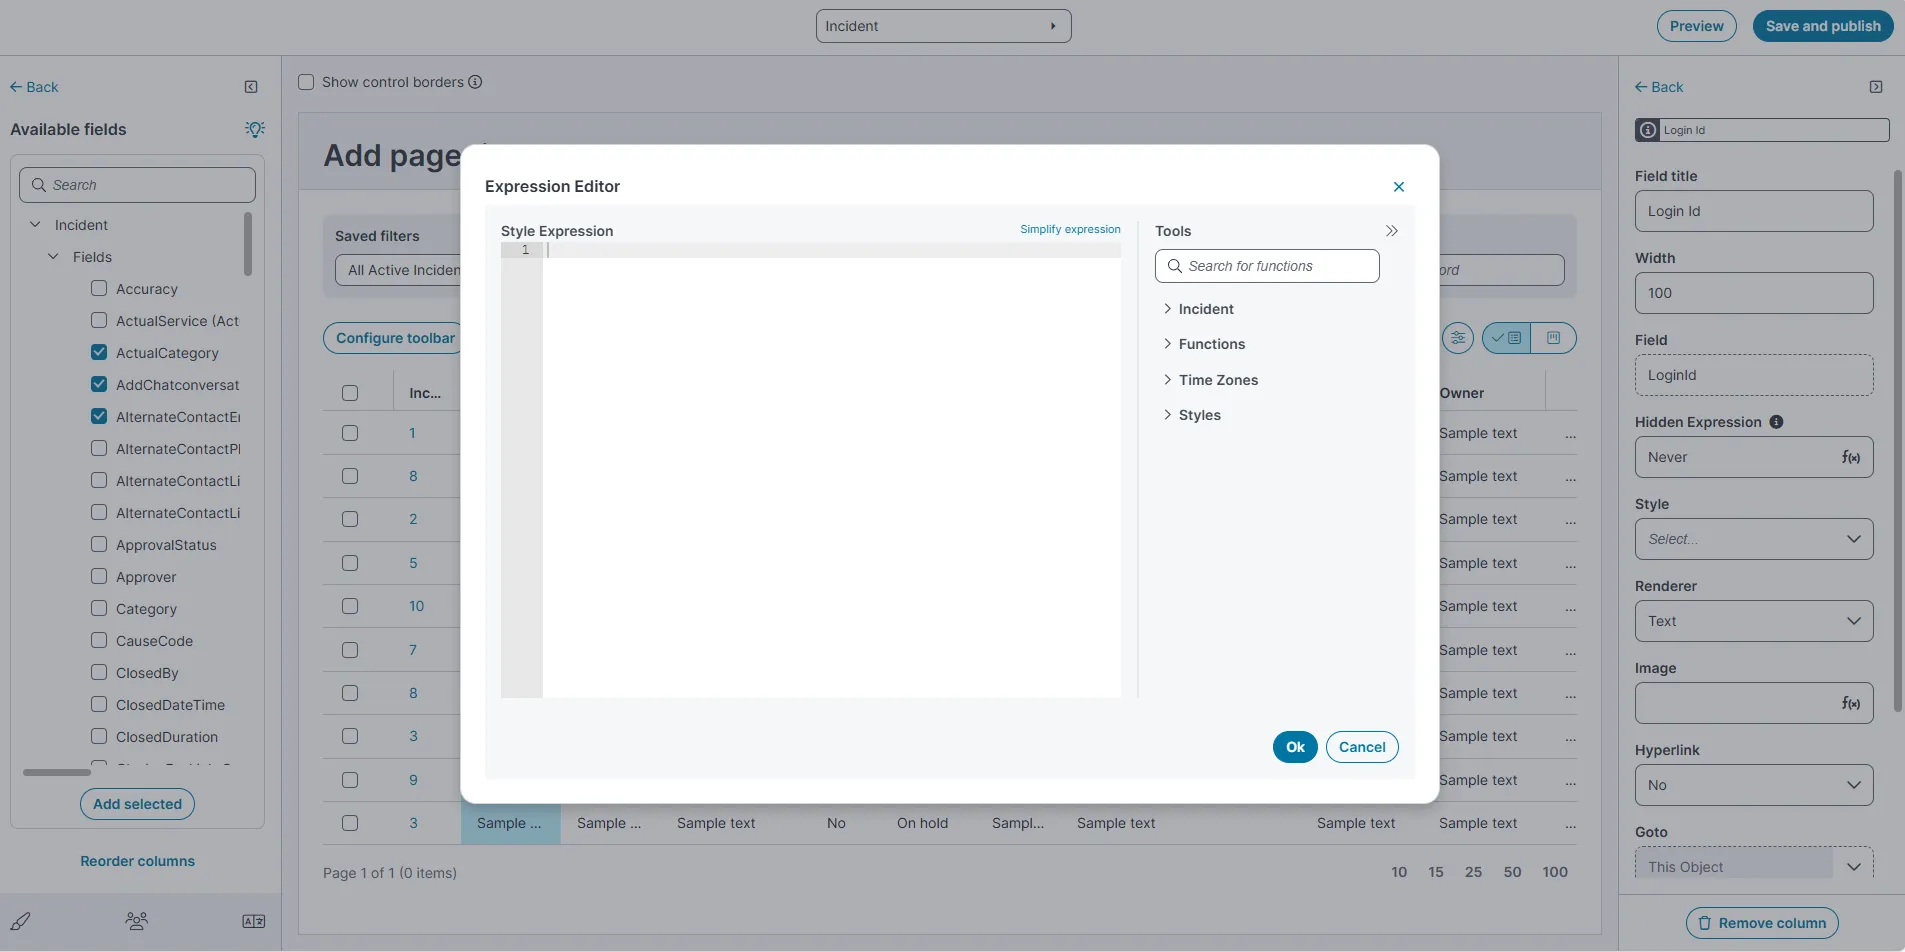
Task: Open the Renderer Text dropdown
Action: coord(1754,621)
